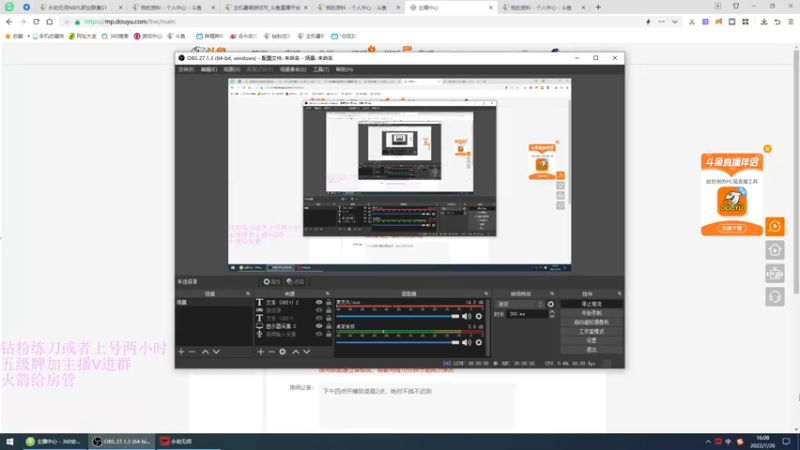Image resolution: width=800 pixels, height=450 pixels.
Task: Toggle visibility of second source row
Action: coord(319,310)
